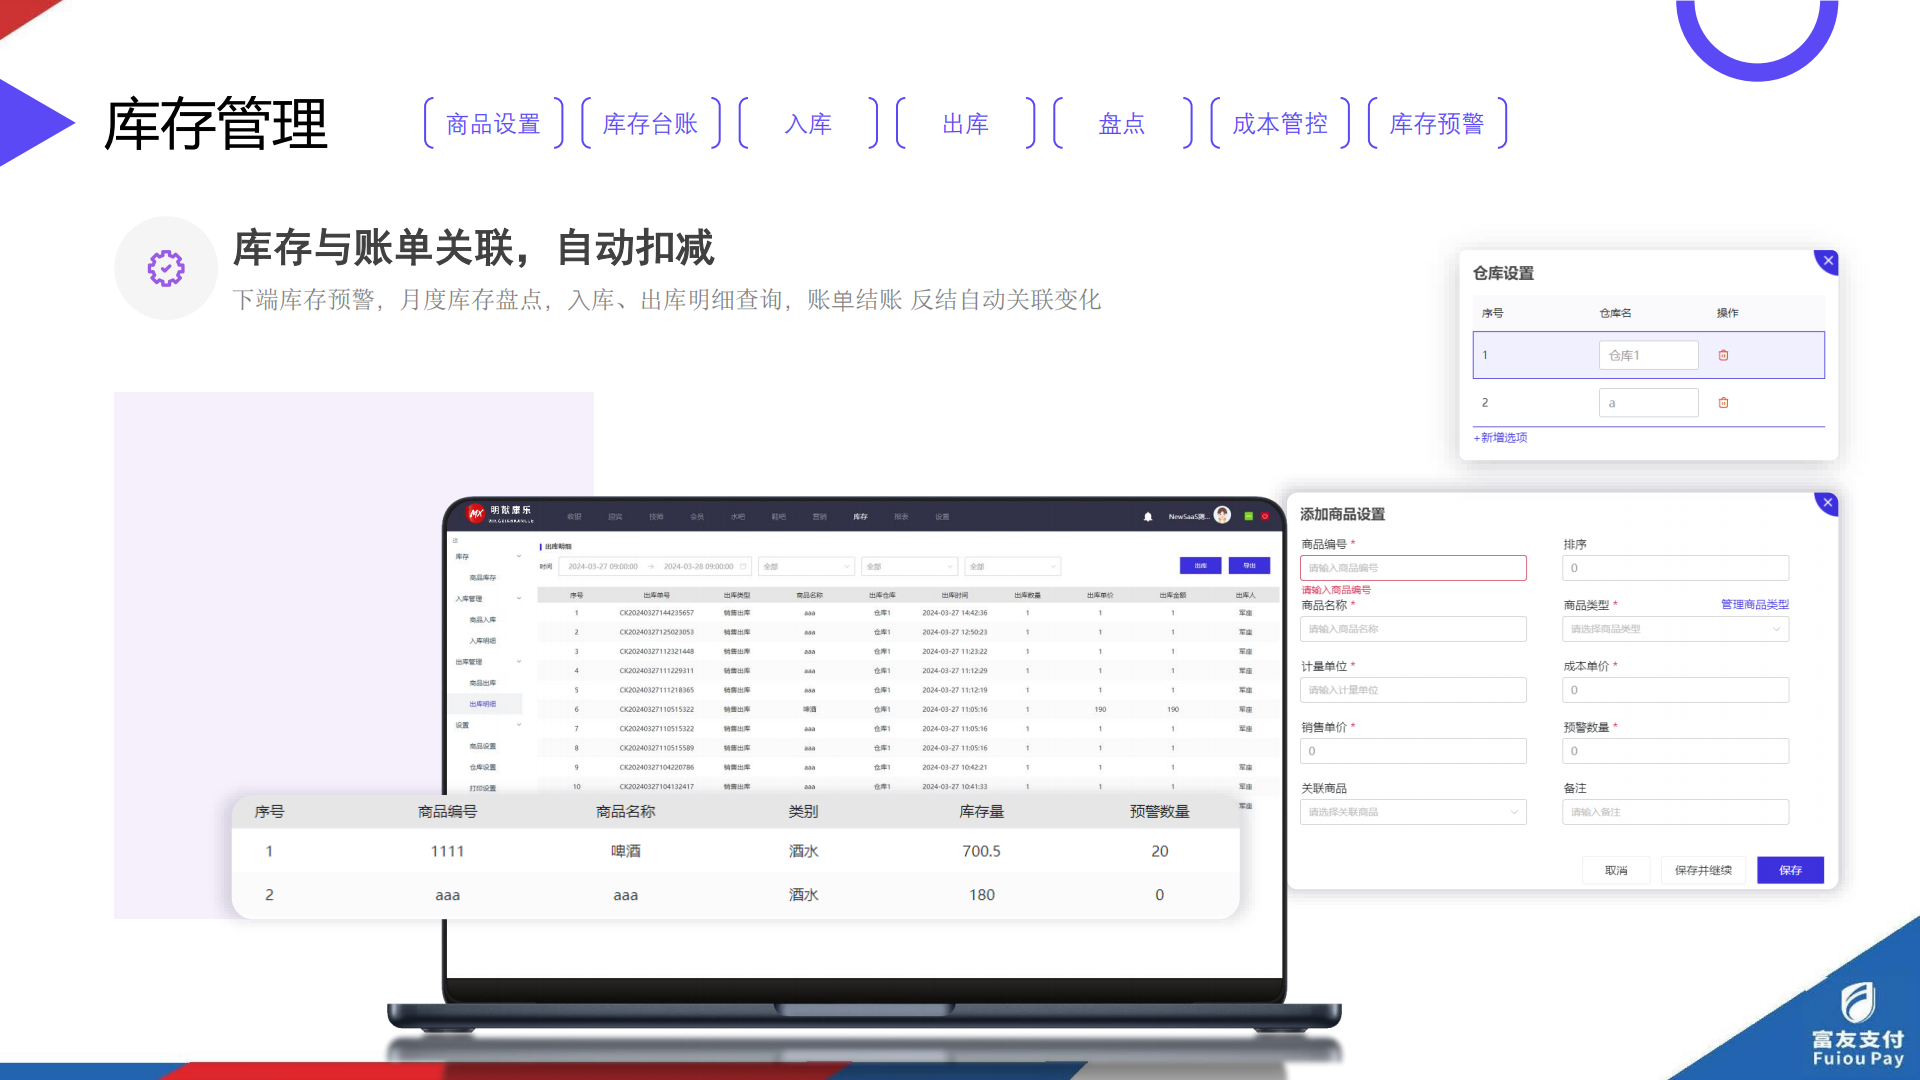Screen dimensions: 1920x1080
Task: Close the 仓库设置 dialog with X
Action: point(1827,261)
